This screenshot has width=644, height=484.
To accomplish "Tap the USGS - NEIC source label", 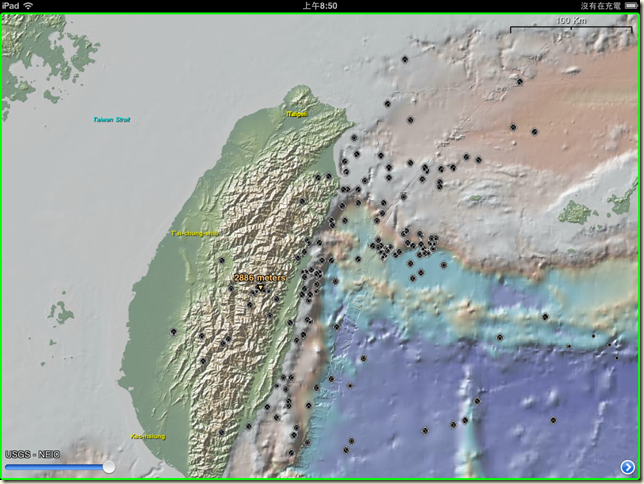I will 32,454.
